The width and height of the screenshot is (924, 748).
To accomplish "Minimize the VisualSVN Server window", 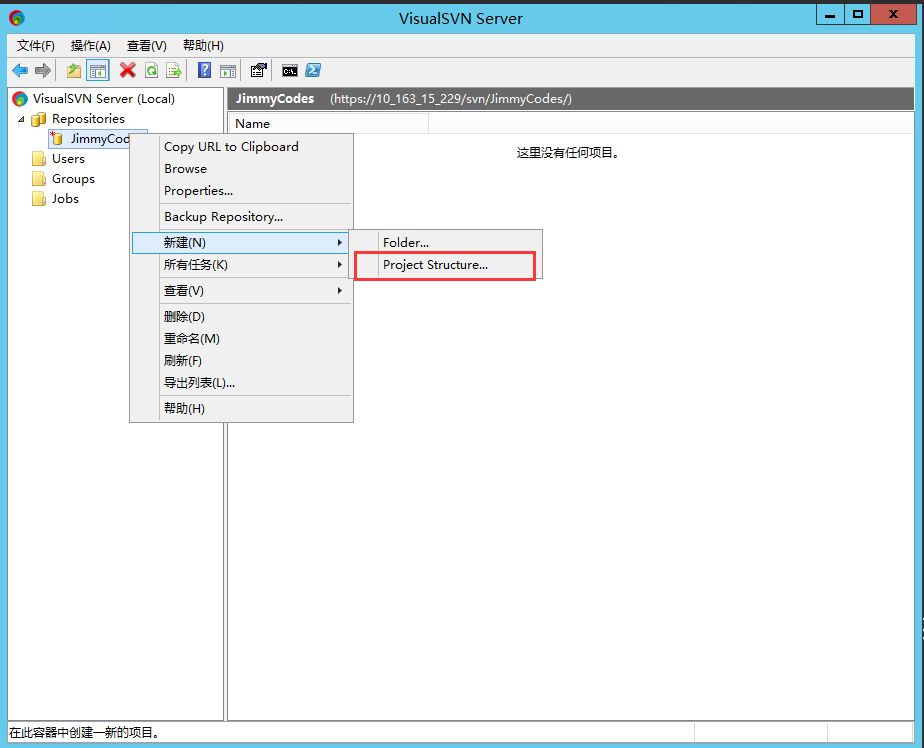I will click(830, 15).
